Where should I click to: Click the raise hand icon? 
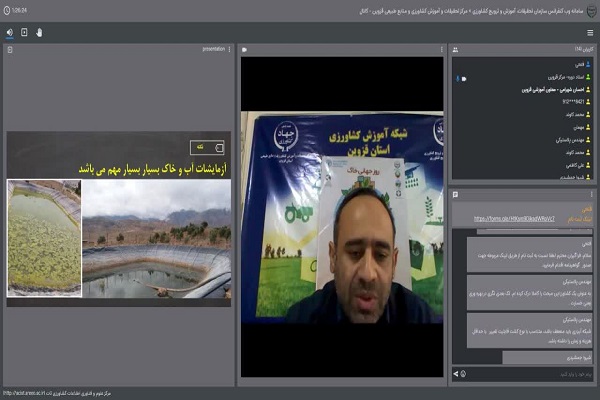39,32
